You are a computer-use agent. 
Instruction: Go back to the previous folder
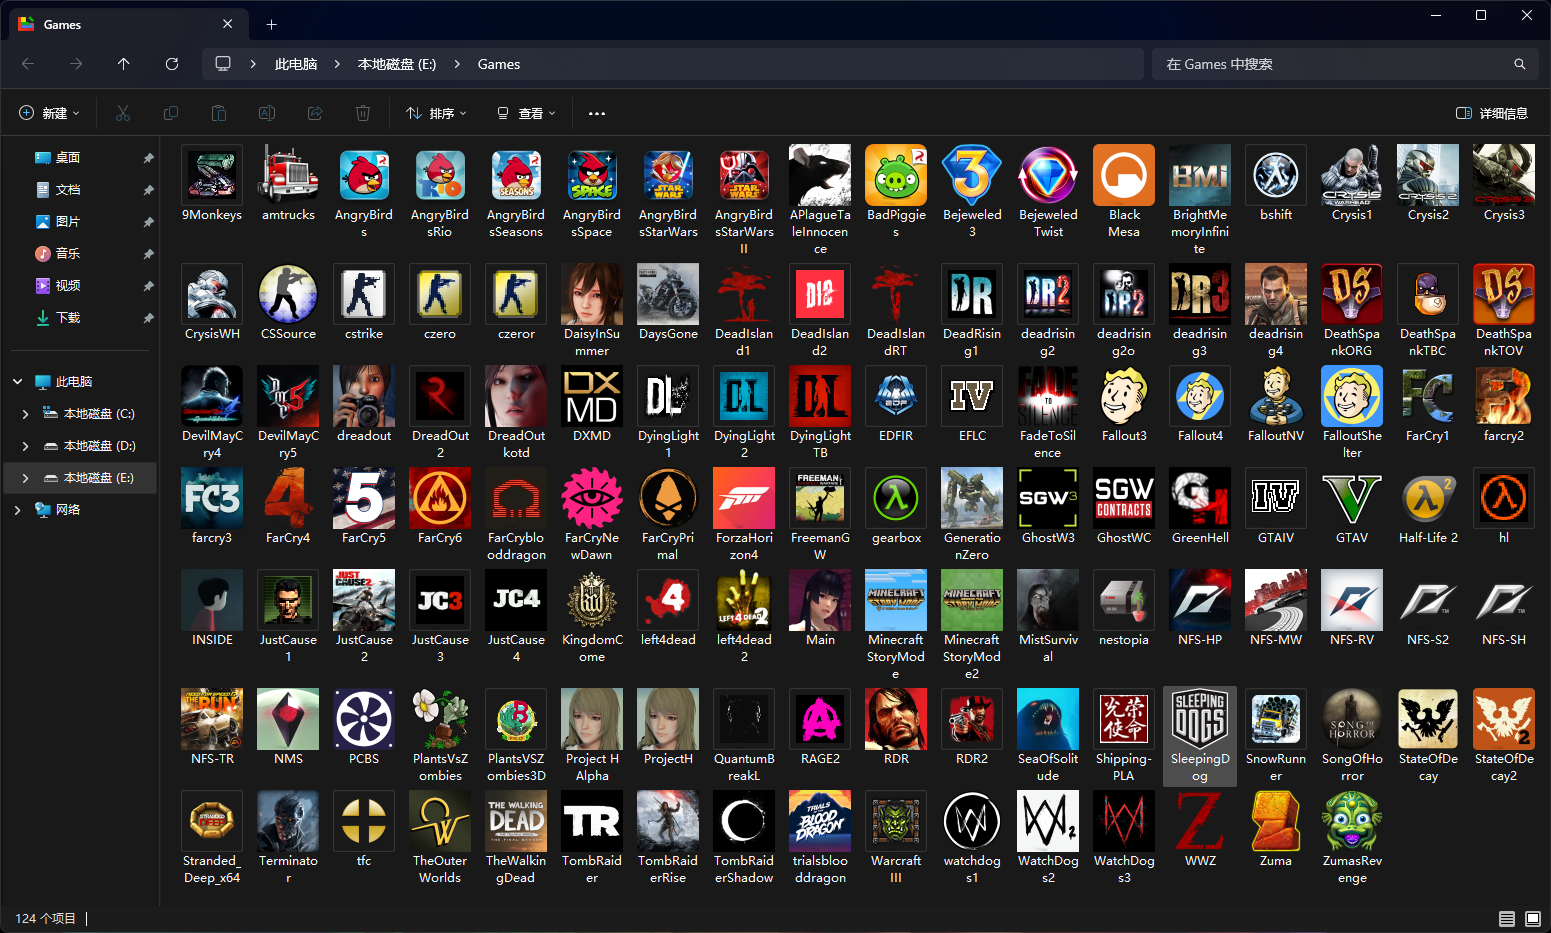28,64
